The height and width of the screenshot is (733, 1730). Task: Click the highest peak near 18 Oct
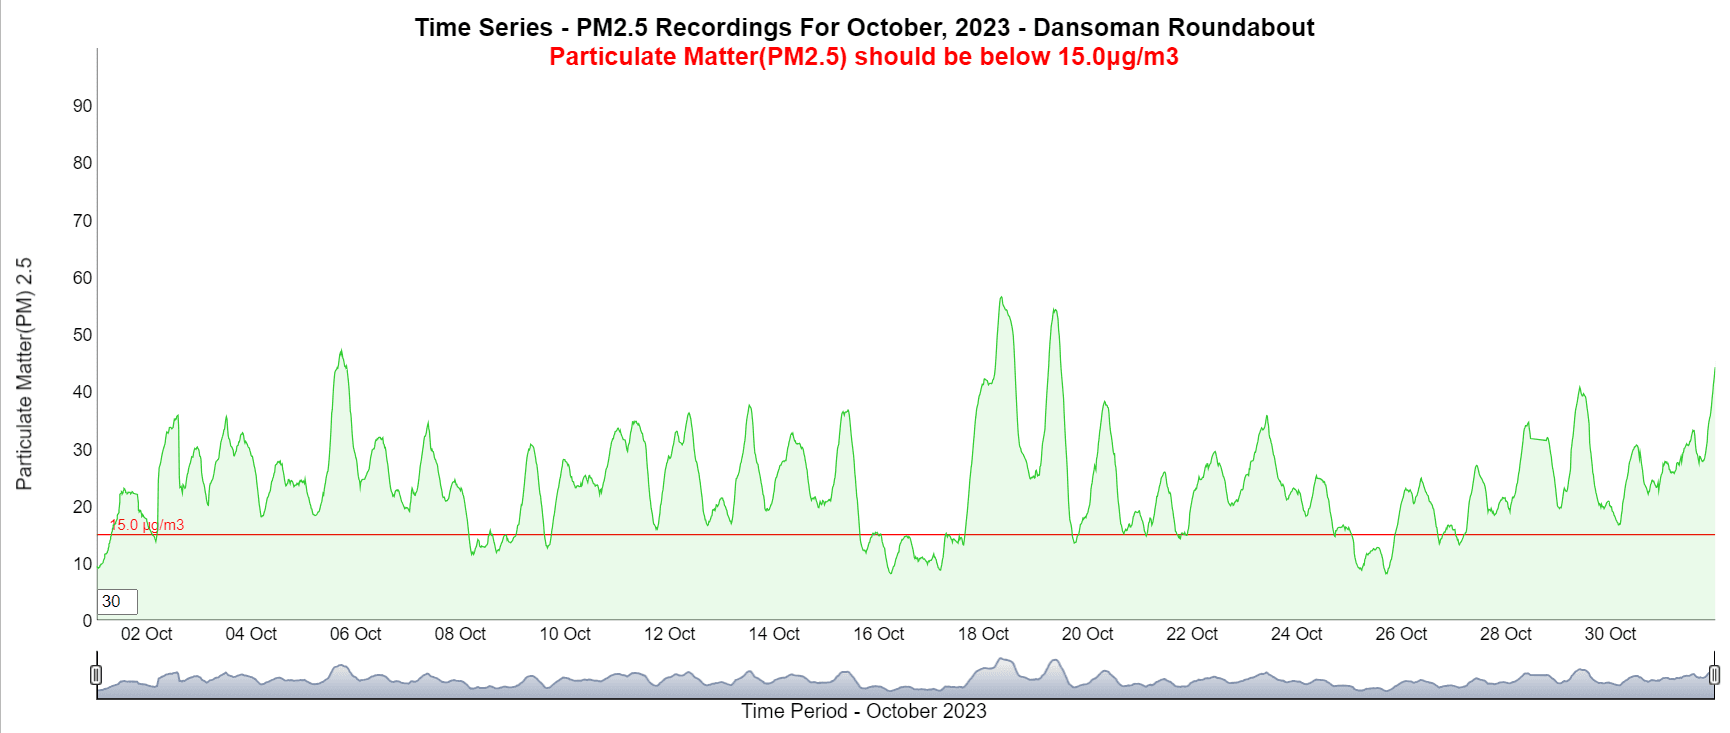coord(1001,297)
